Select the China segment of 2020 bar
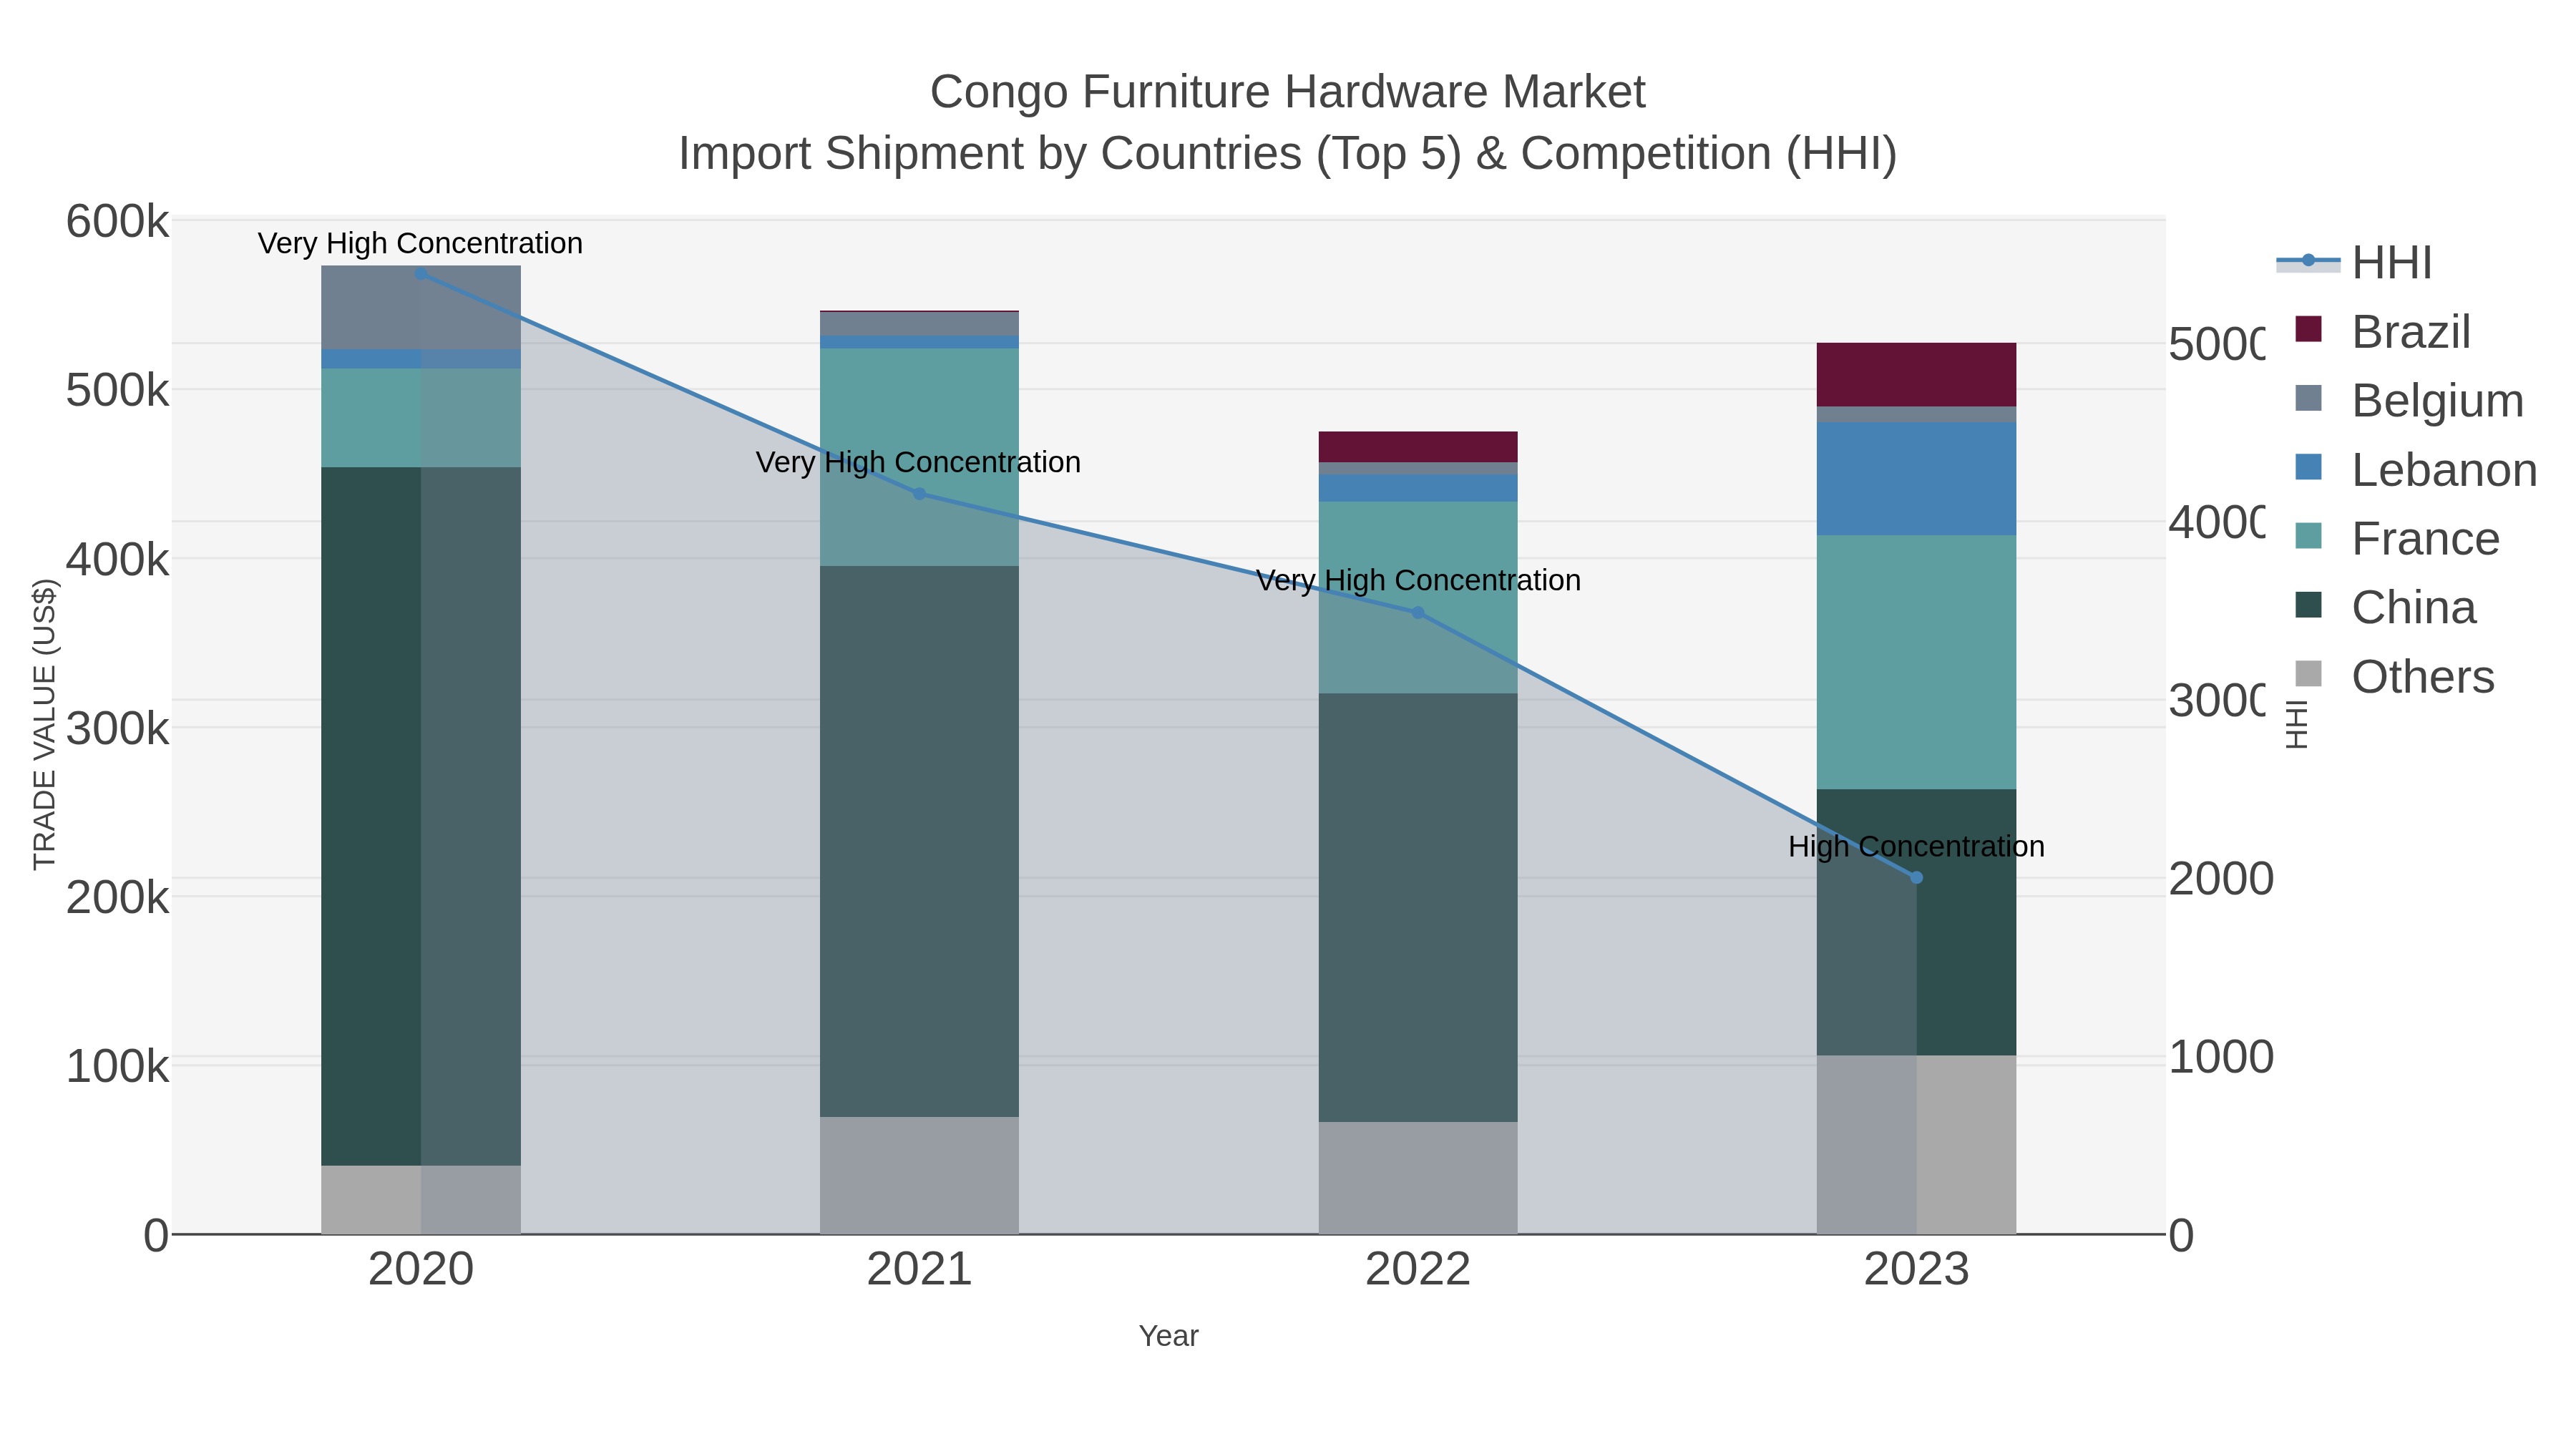 click(421, 816)
